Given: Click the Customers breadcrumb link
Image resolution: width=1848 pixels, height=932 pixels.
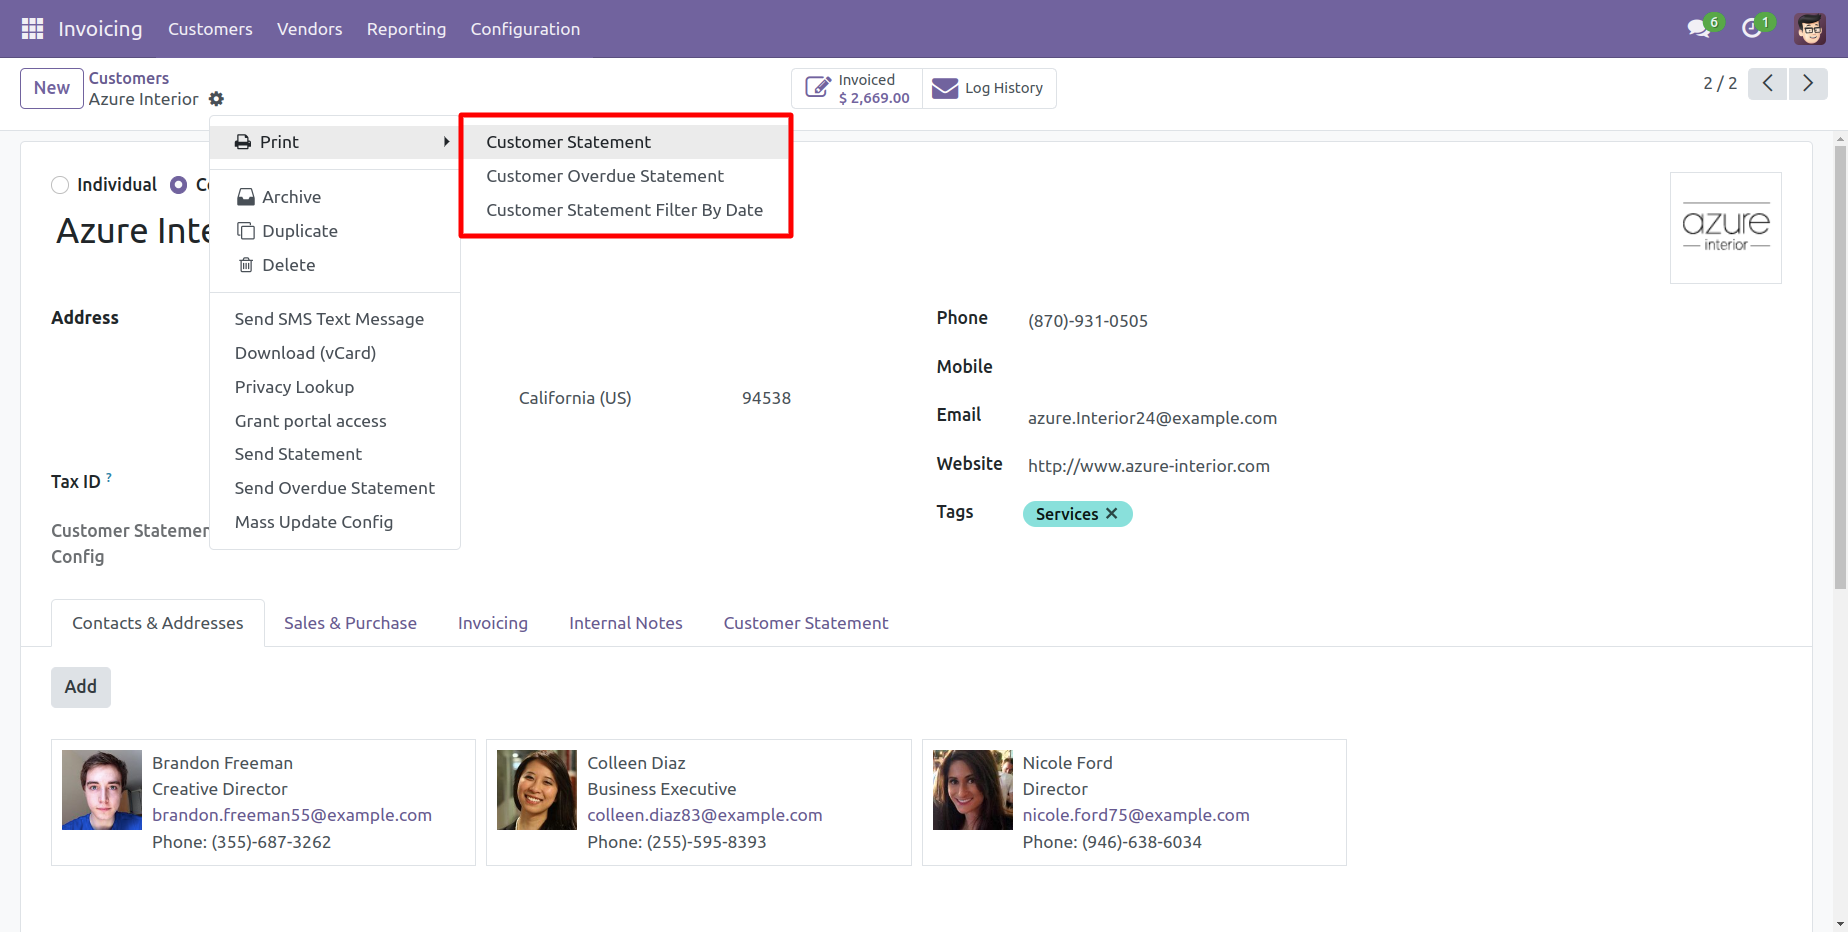Looking at the screenshot, I should pos(129,78).
